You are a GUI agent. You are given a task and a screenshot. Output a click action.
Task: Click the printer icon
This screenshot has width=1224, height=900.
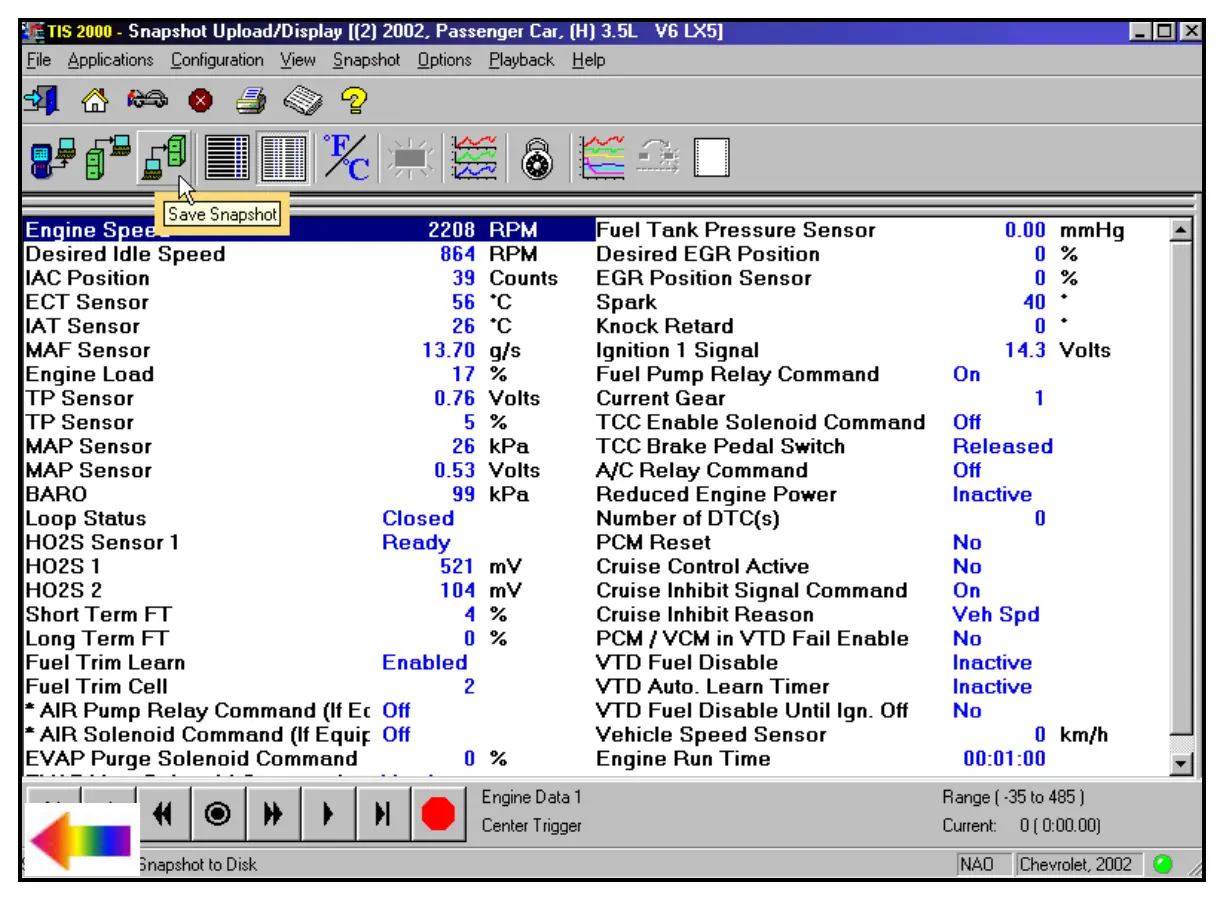tap(250, 101)
